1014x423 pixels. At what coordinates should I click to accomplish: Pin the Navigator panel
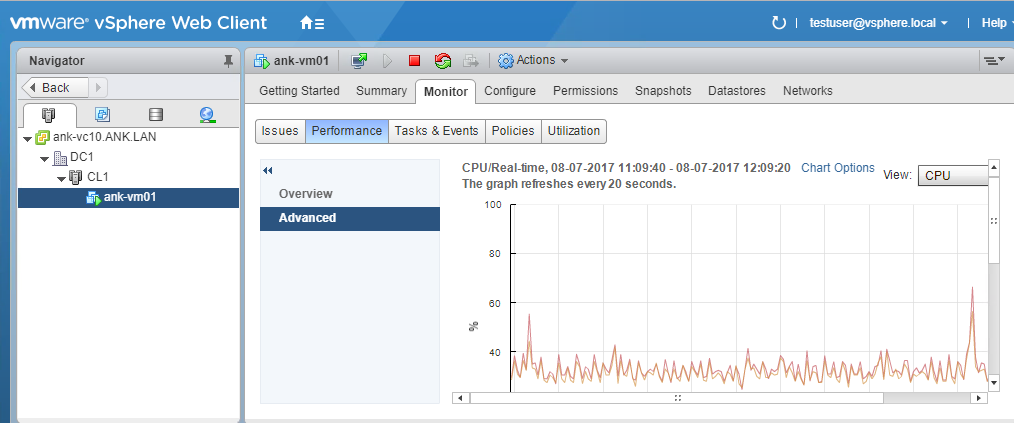click(x=228, y=61)
